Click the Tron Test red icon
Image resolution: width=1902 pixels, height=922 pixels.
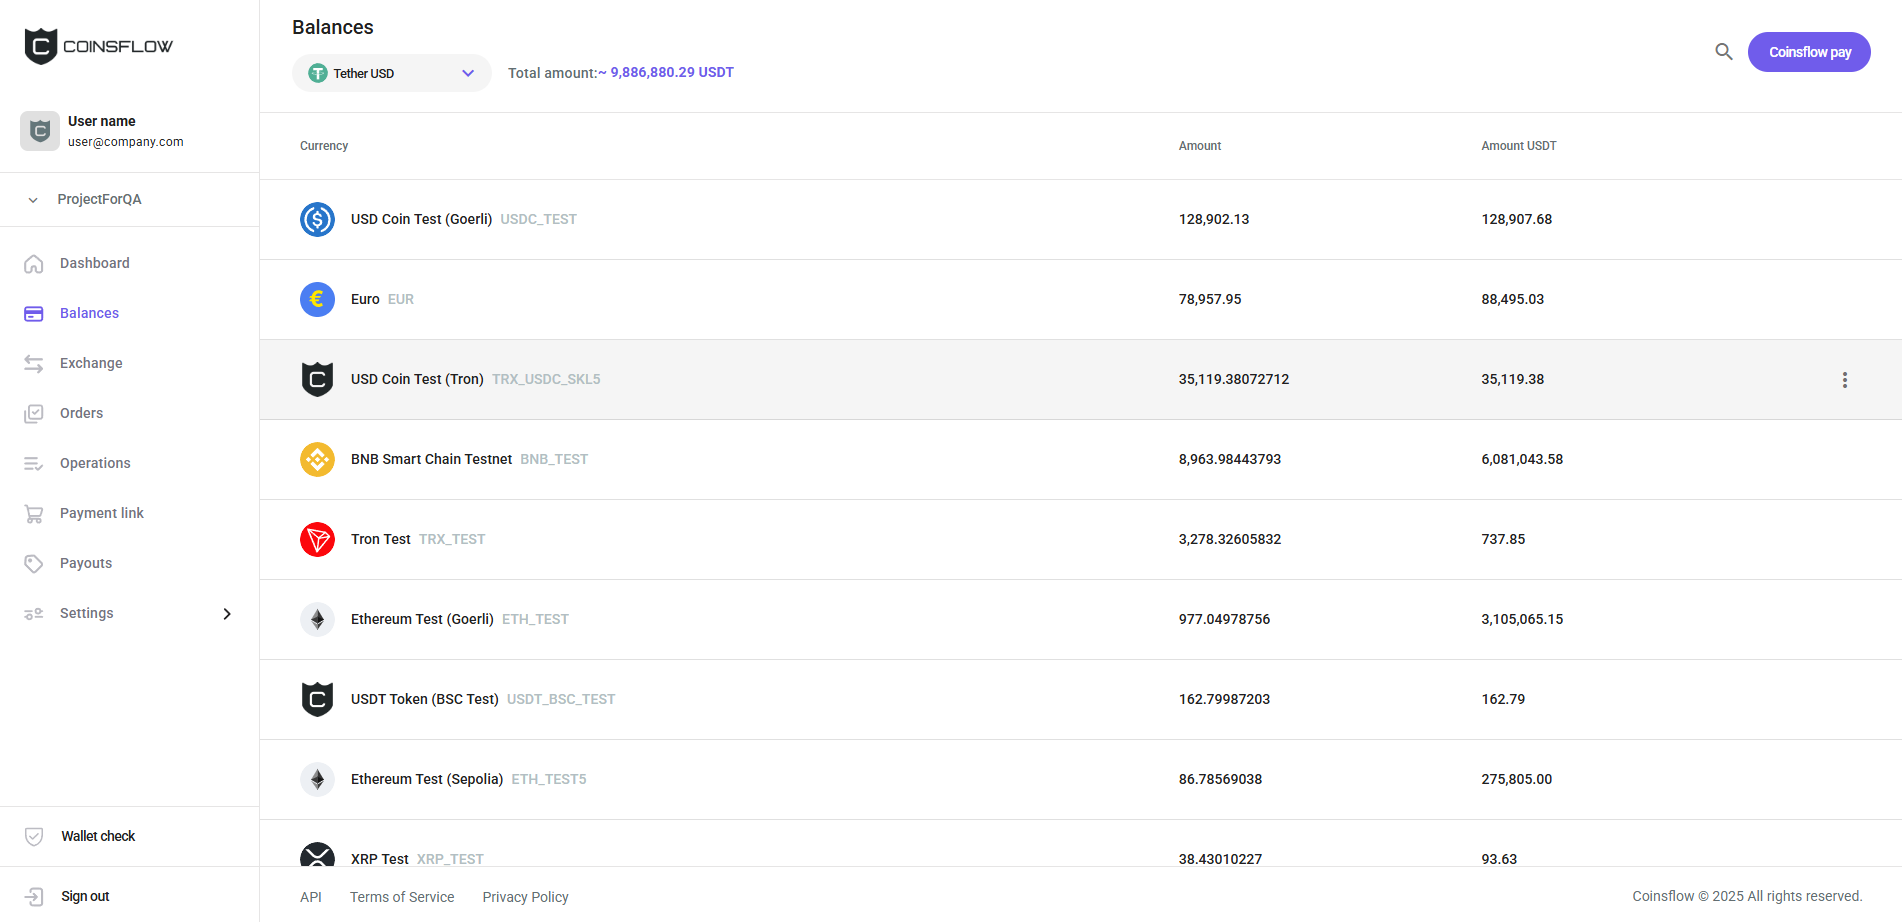click(x=317, y=539)
